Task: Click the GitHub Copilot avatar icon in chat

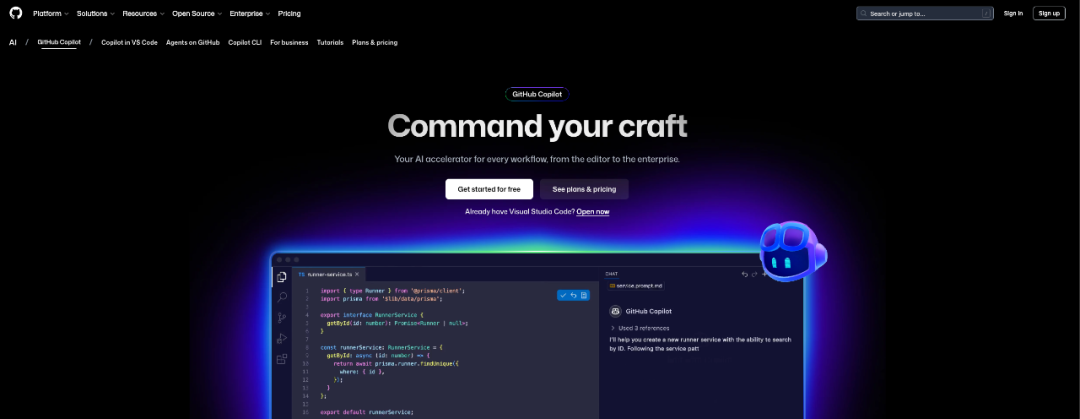Action: click(614, 311)
